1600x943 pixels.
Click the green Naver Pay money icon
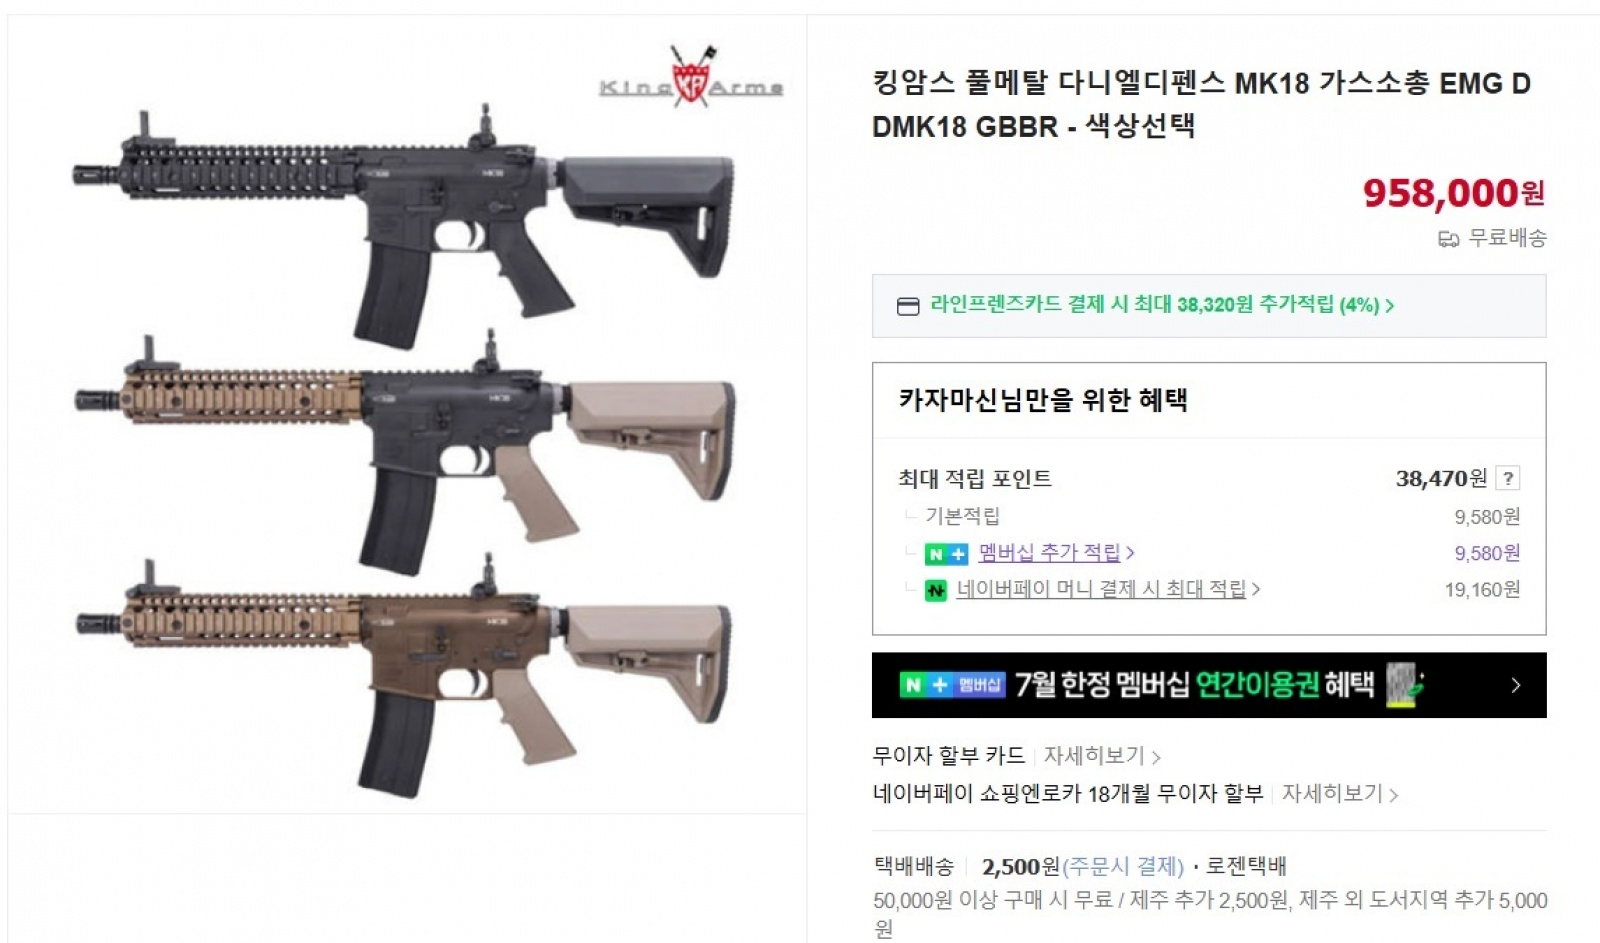(935, 590)
